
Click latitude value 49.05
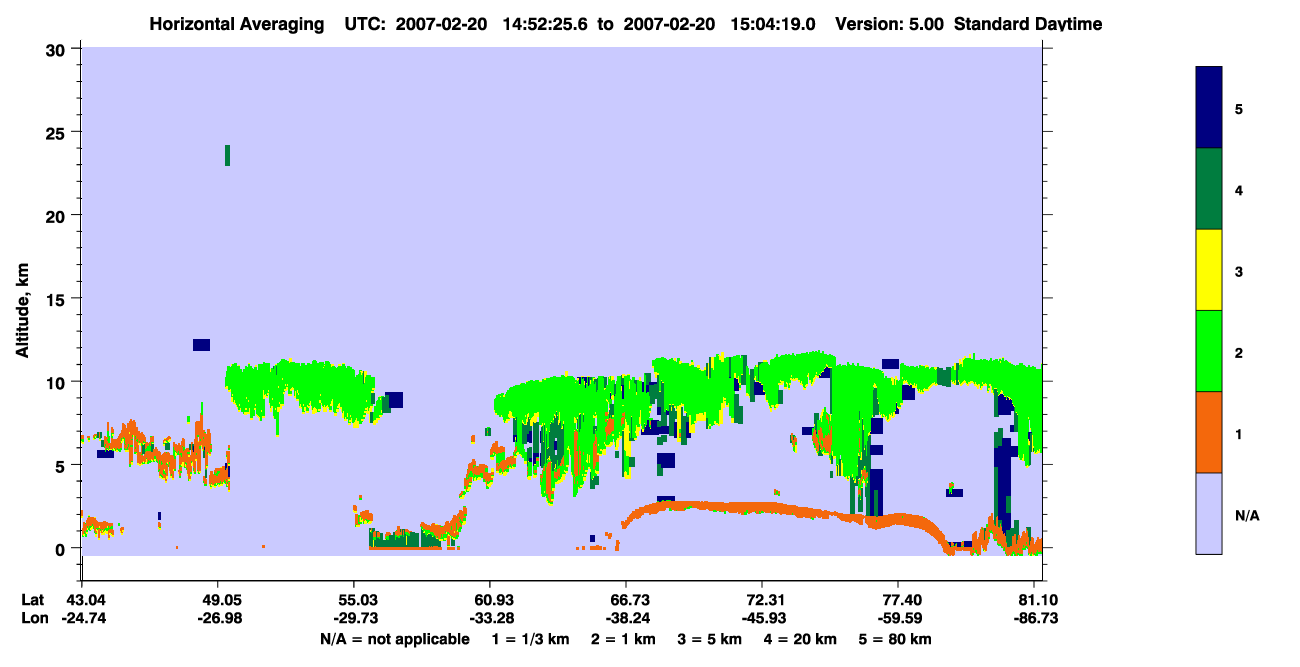pos(219,600)
